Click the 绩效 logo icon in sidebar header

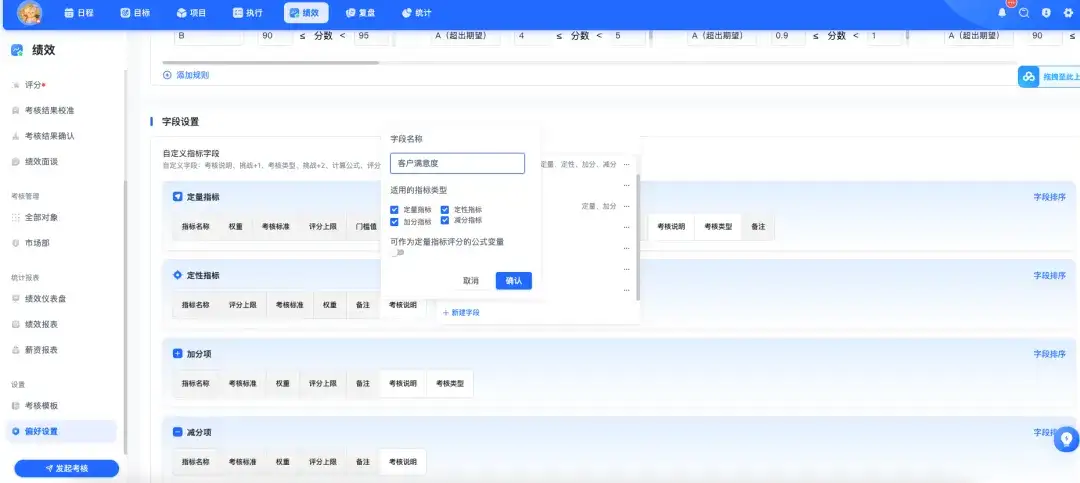pos(17,50)
